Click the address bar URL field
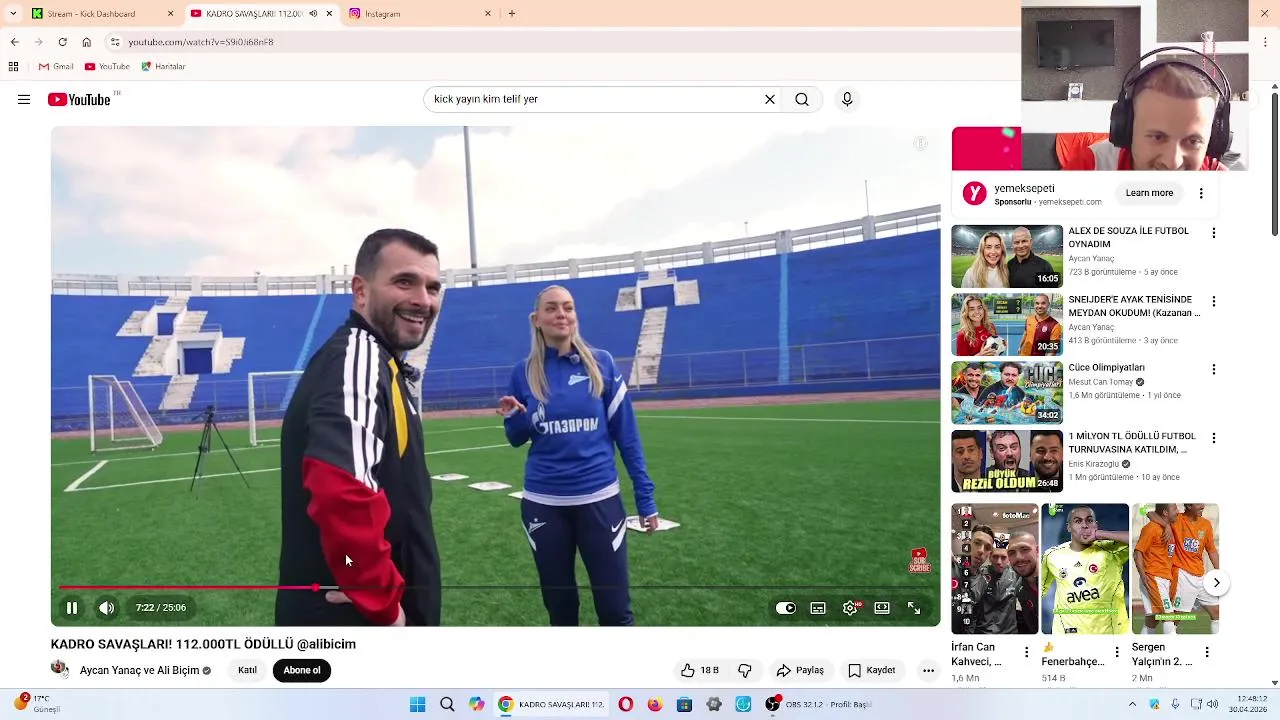Viewport: 1280px width, 720px height. click(560, 42)
